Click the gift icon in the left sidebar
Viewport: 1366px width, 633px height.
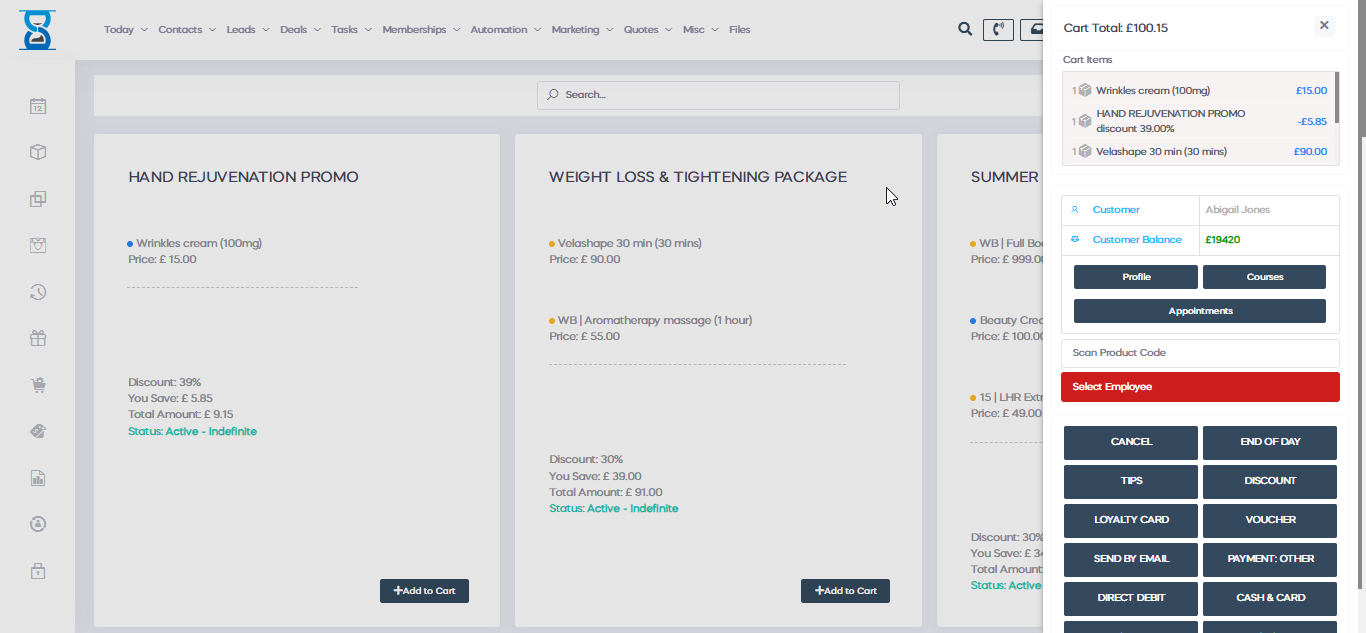coord(38,338)
